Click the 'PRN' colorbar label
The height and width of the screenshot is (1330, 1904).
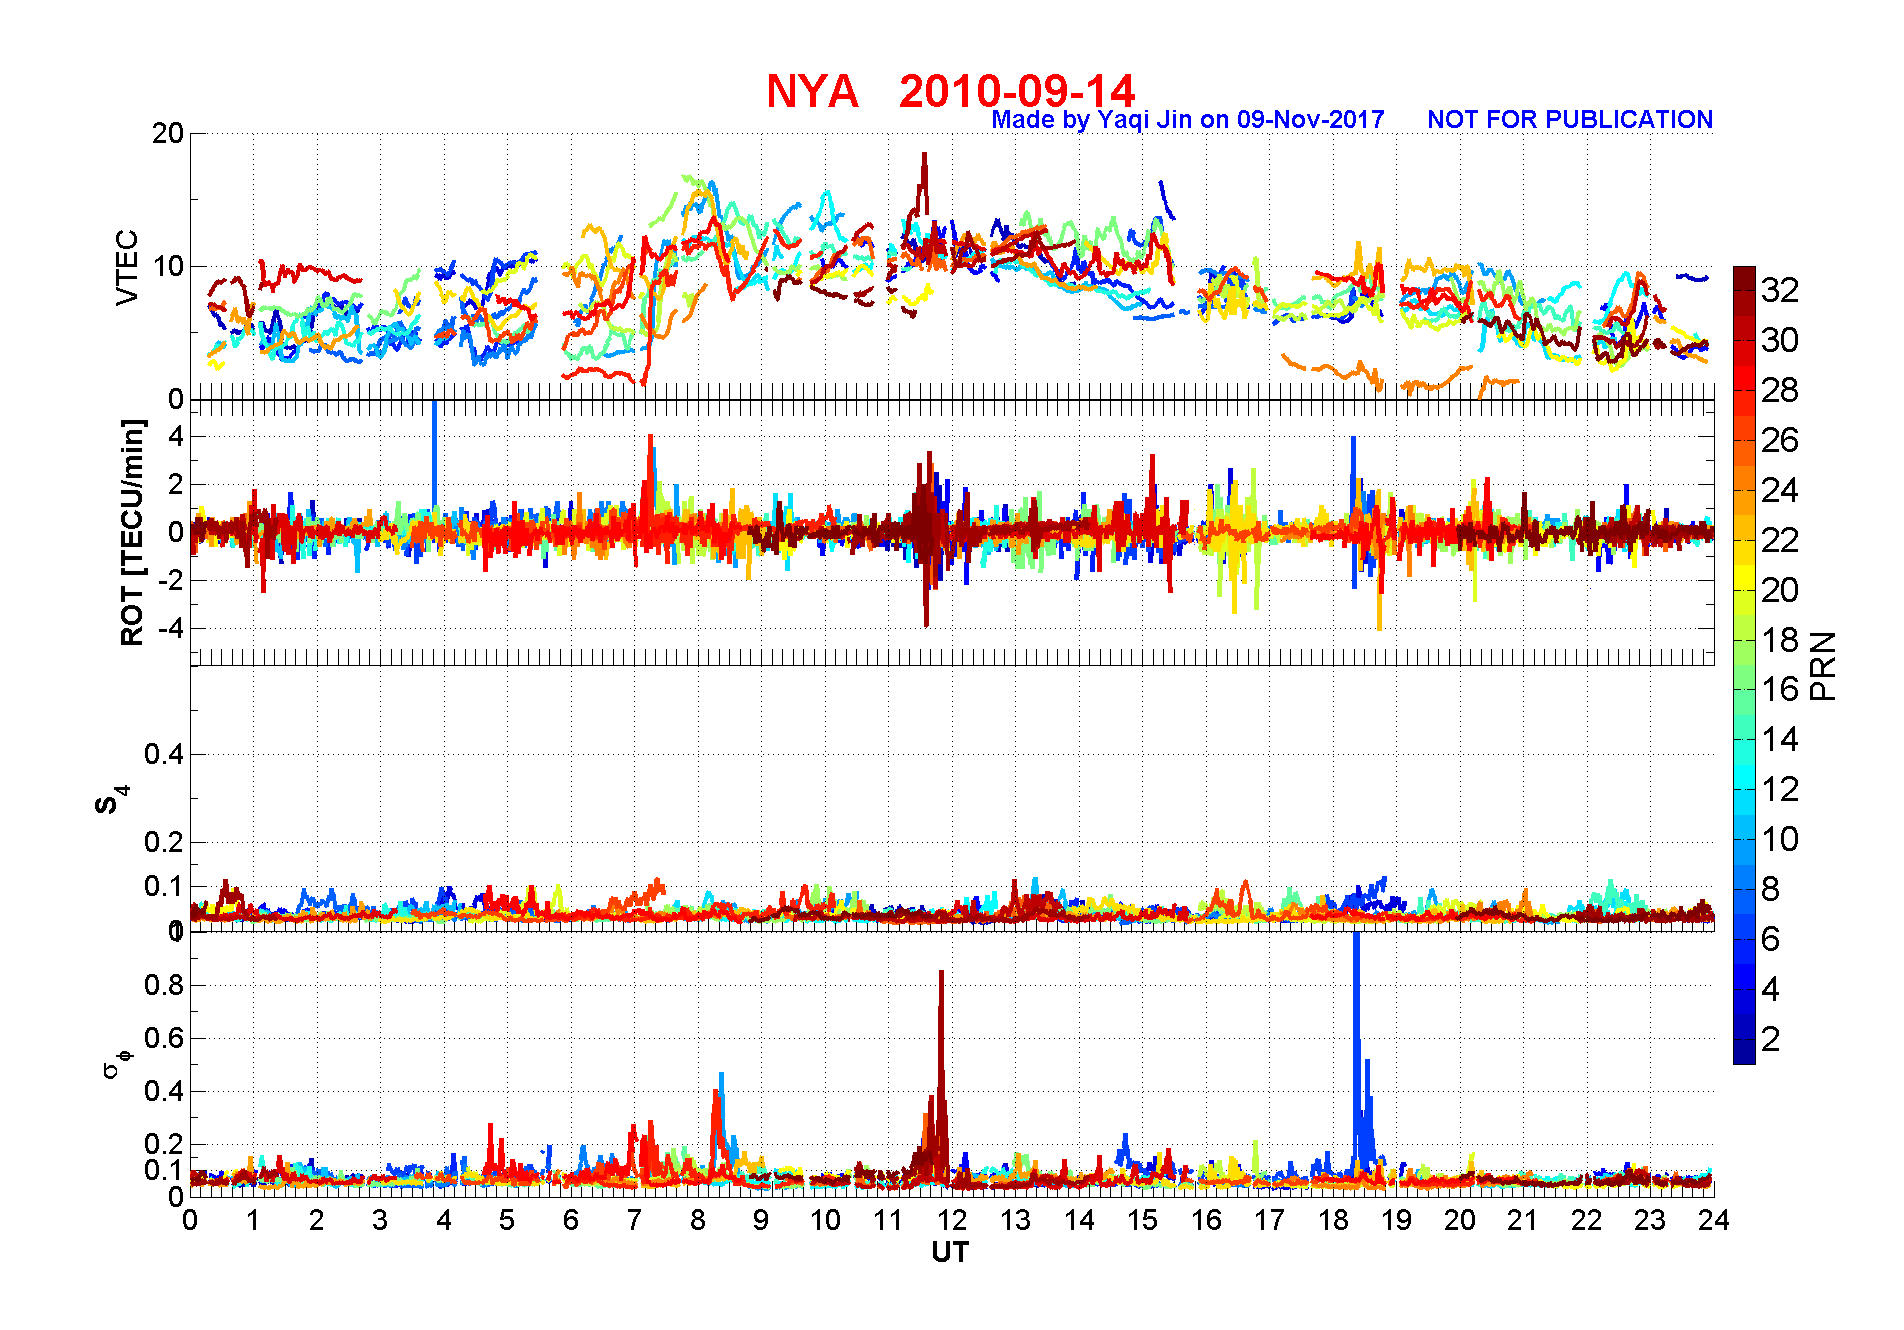pyautogui.click(x=1823, y=665)
